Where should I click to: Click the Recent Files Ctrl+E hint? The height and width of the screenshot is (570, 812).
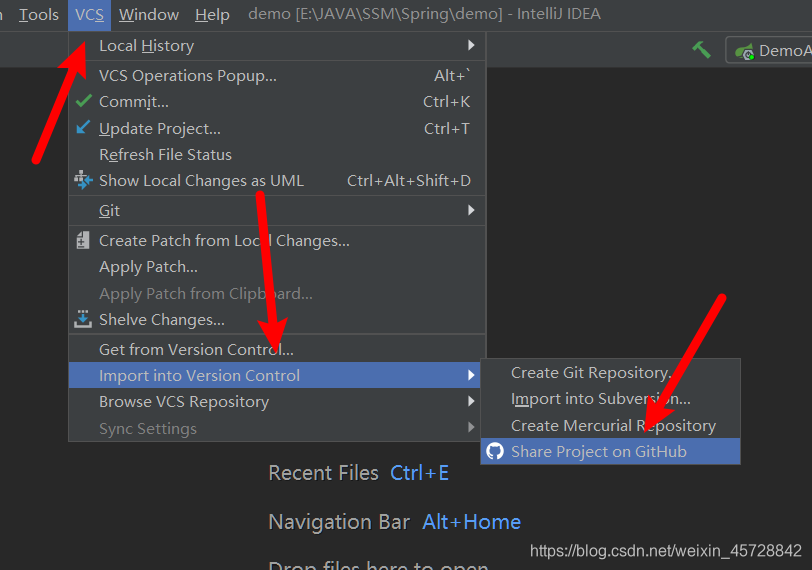358,473
